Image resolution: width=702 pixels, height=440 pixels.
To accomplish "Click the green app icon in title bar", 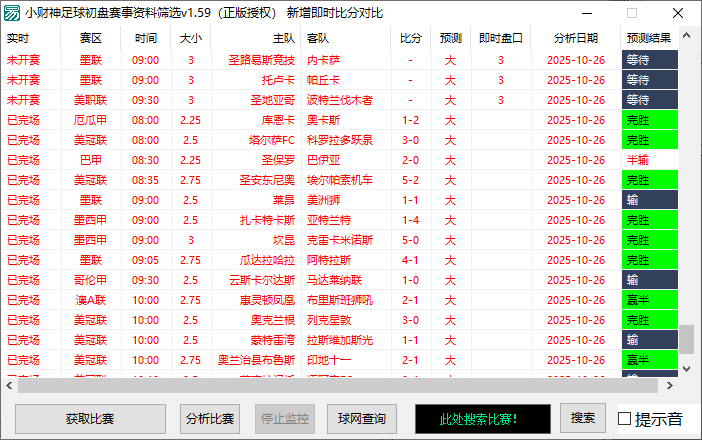I will (x=12, y=13).
